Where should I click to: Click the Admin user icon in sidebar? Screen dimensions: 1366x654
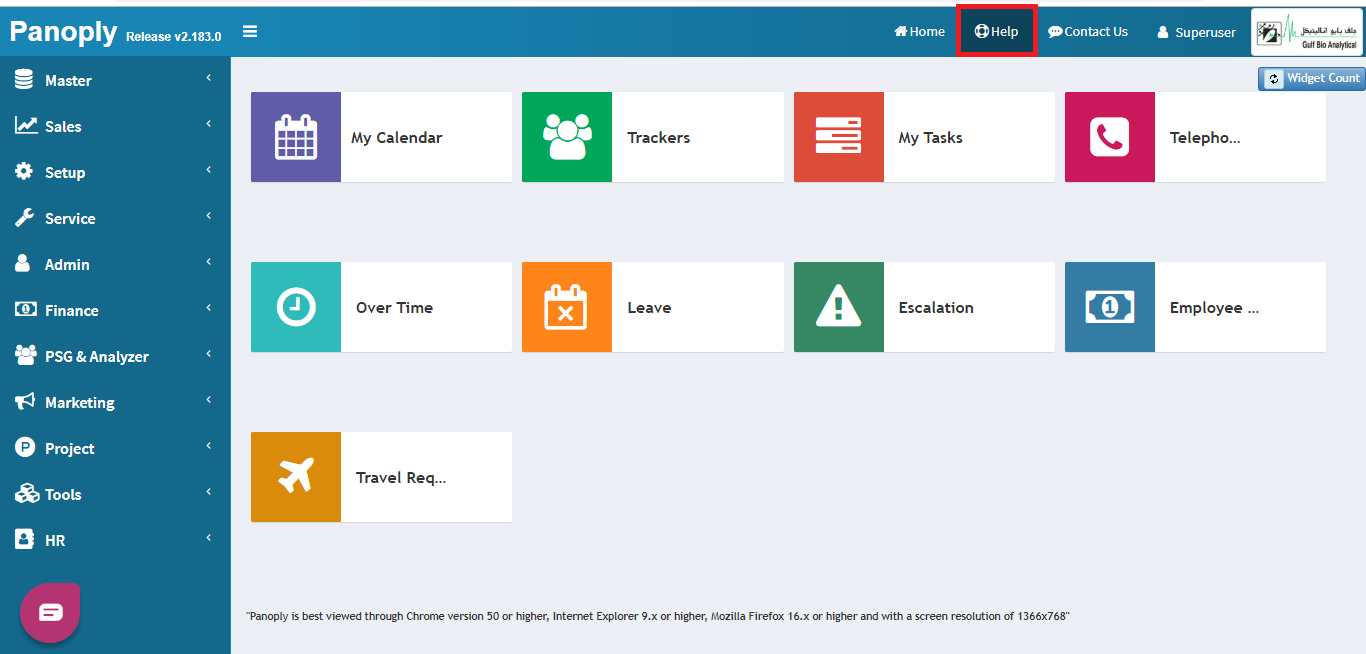pyautogui.click(x=23, y=264)
